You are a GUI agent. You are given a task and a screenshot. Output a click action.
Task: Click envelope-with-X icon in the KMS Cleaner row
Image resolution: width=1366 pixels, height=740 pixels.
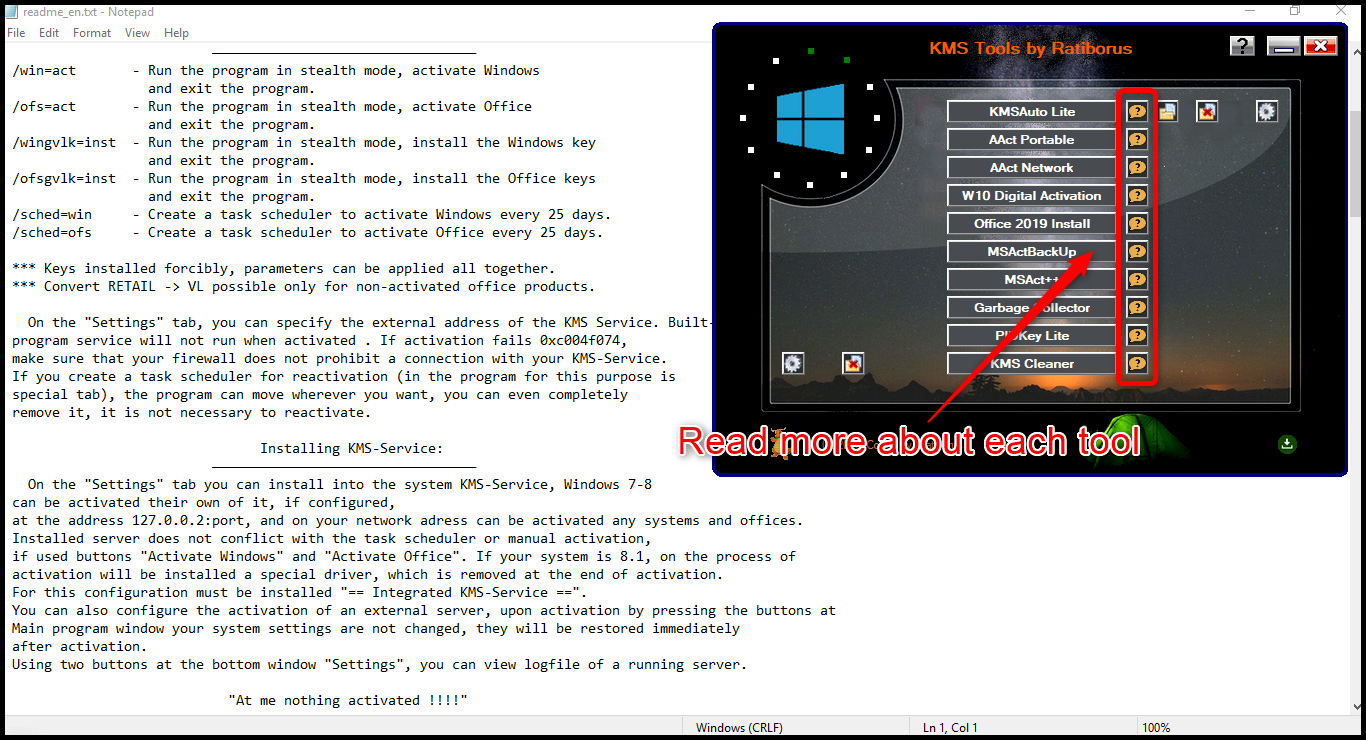coord(853,363)
